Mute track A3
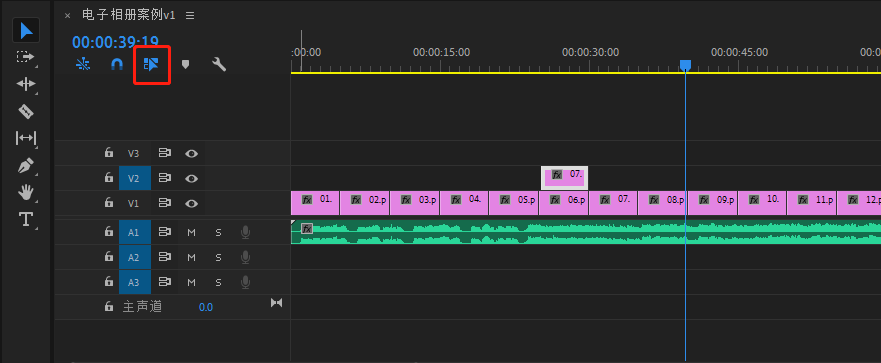Screen dimensions: 881x363 pos(192,283)
